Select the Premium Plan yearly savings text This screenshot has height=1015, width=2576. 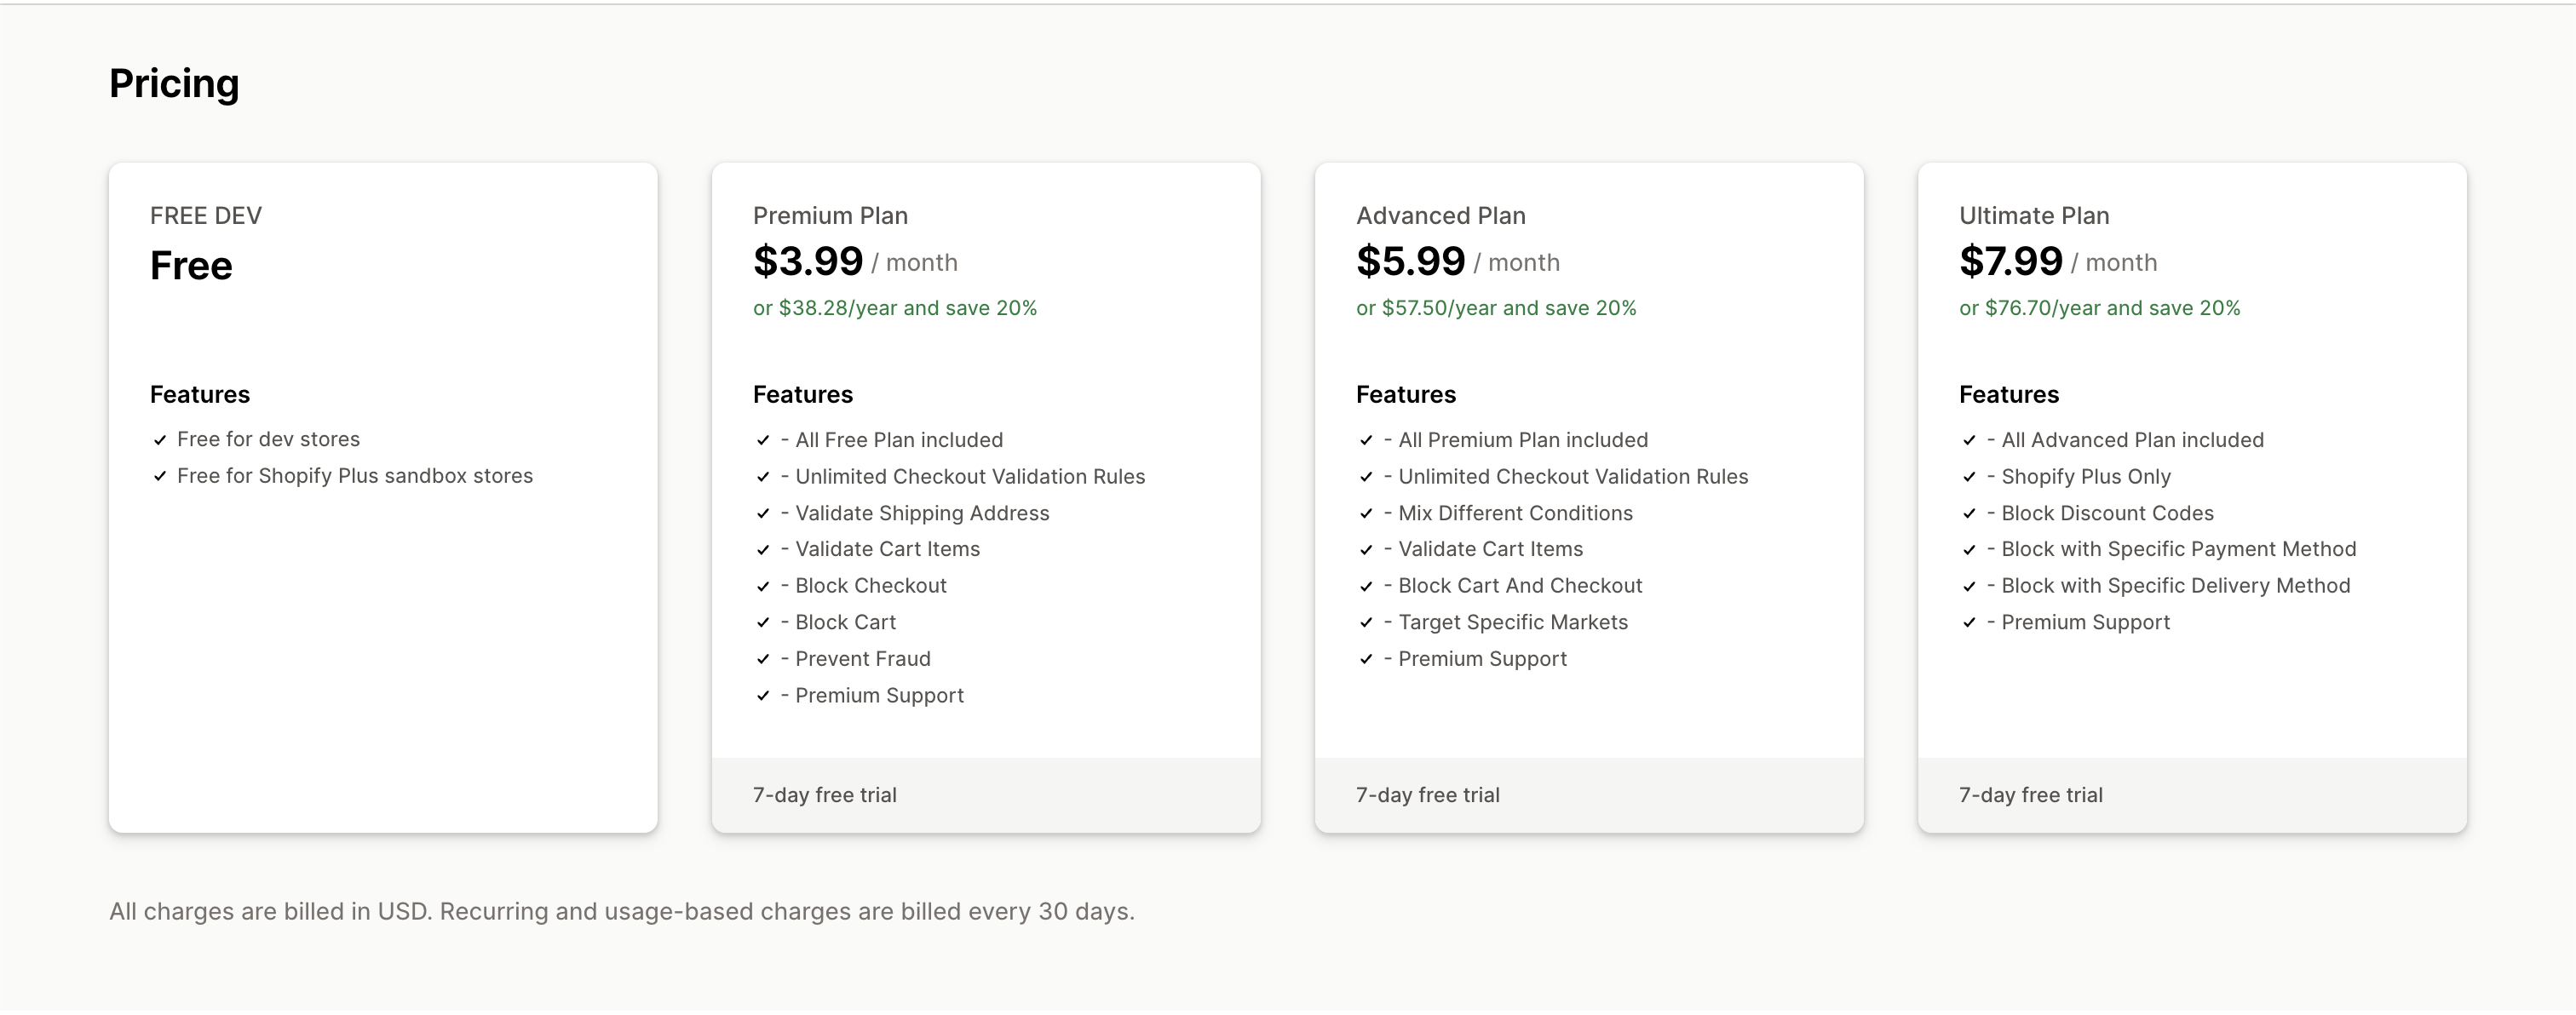(x=894, y=308)
